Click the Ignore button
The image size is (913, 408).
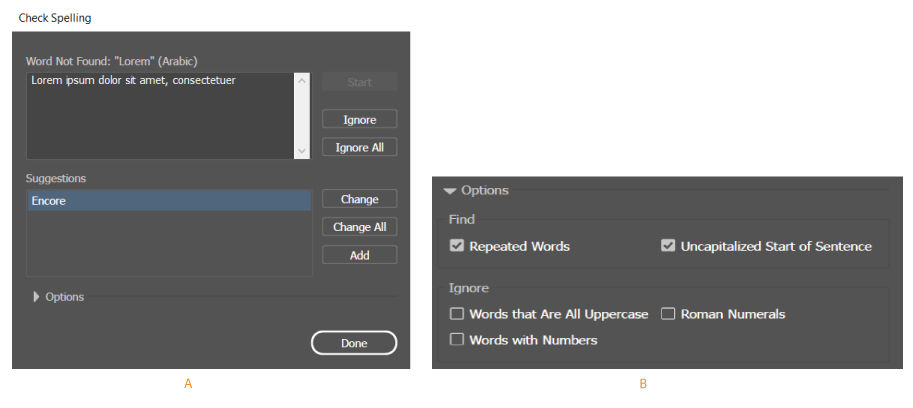tap(359, 120)
